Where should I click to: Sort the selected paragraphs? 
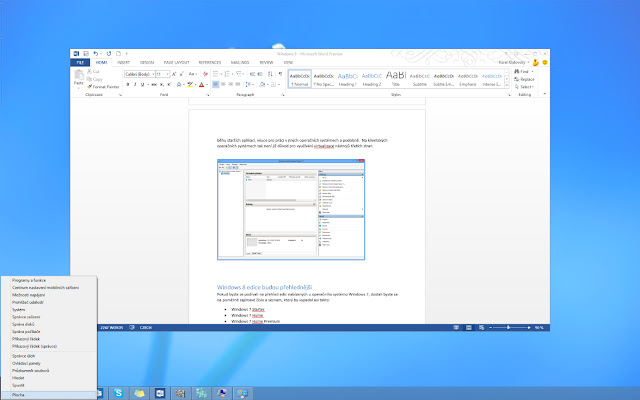270,74
